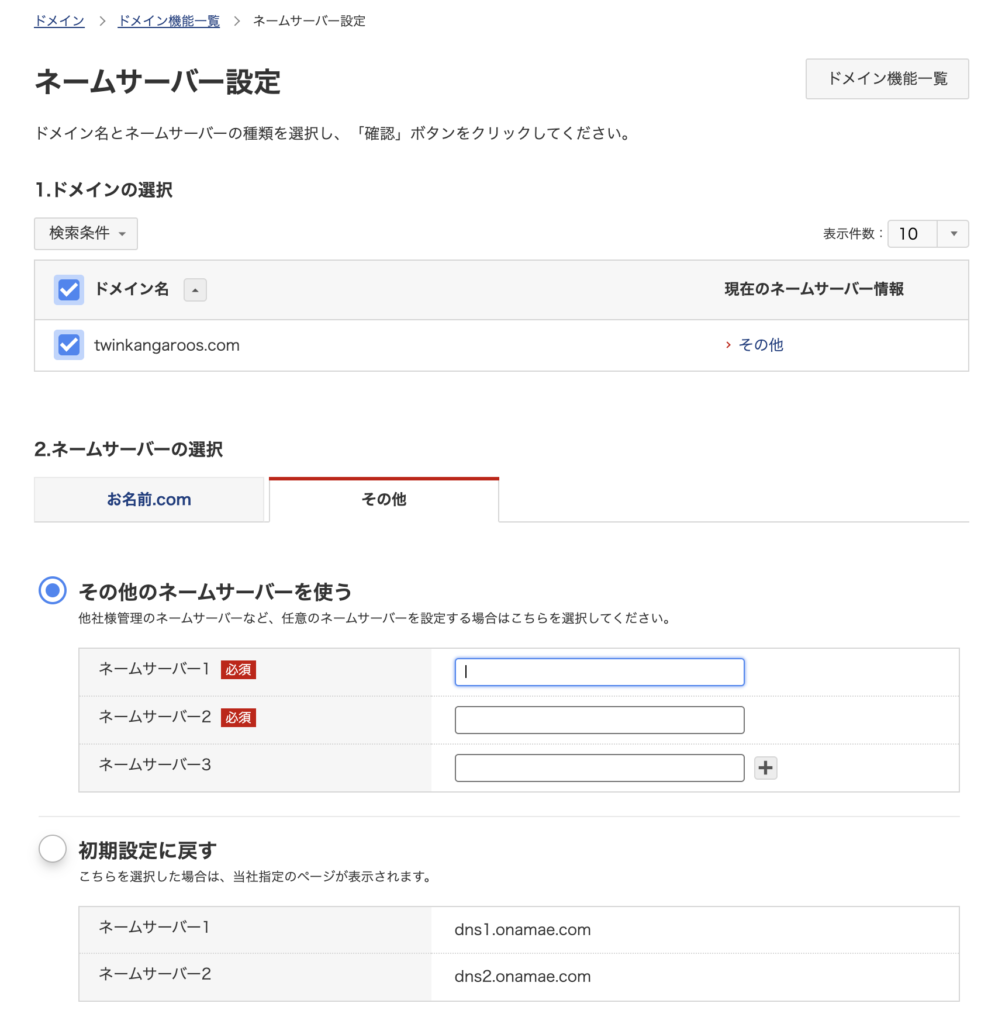The image size is (981, 1024).
Task: Click into the ネームサーバー2 input field
Action: tap(600, 720)
